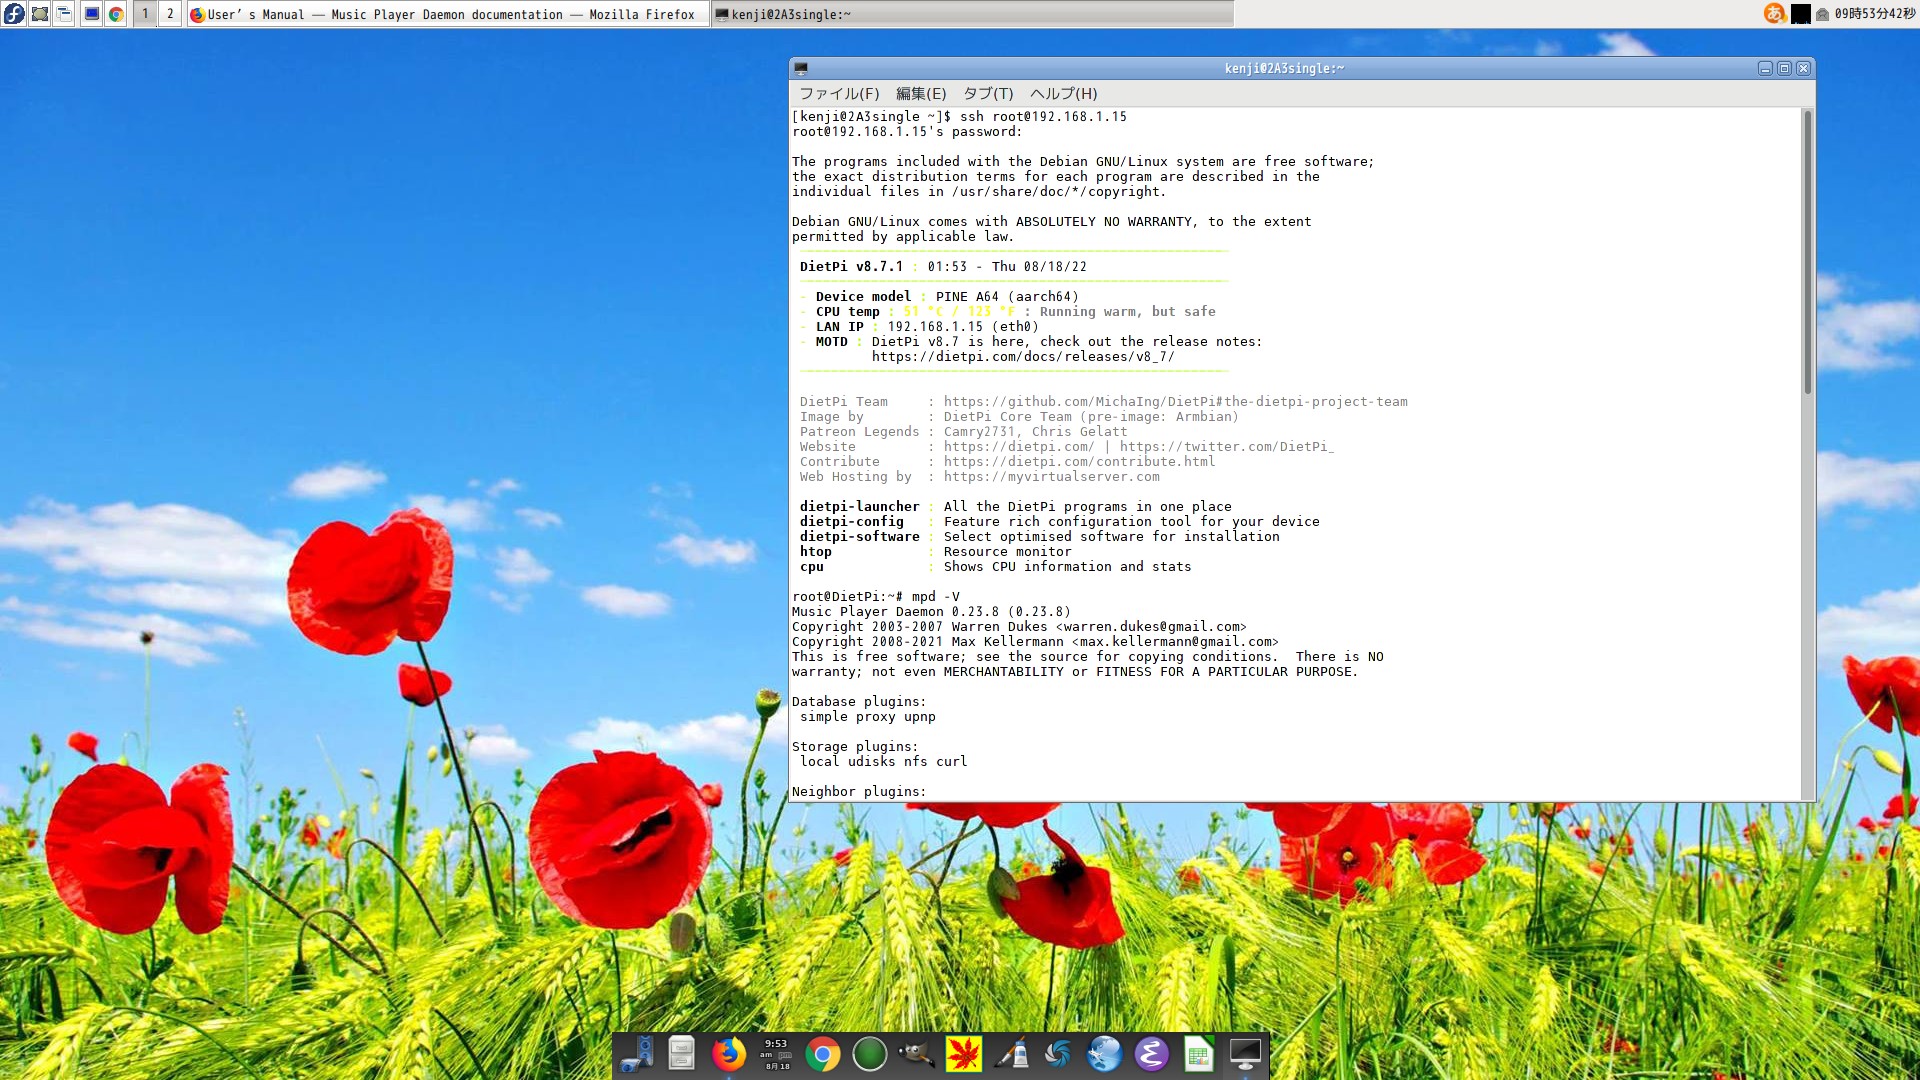1920x1080 pixels.
Task: Open the red maple leaf dock app
Action: (963, 1054)
